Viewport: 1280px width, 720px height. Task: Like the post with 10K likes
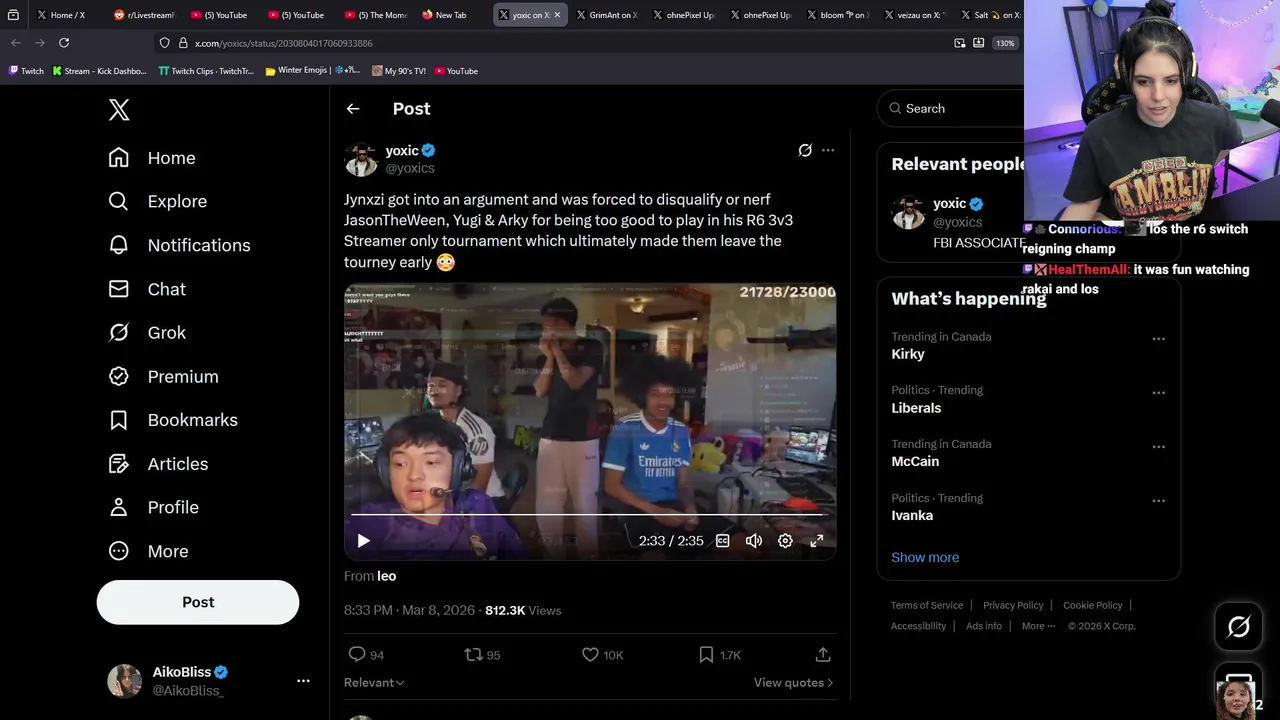pos(602,655)
